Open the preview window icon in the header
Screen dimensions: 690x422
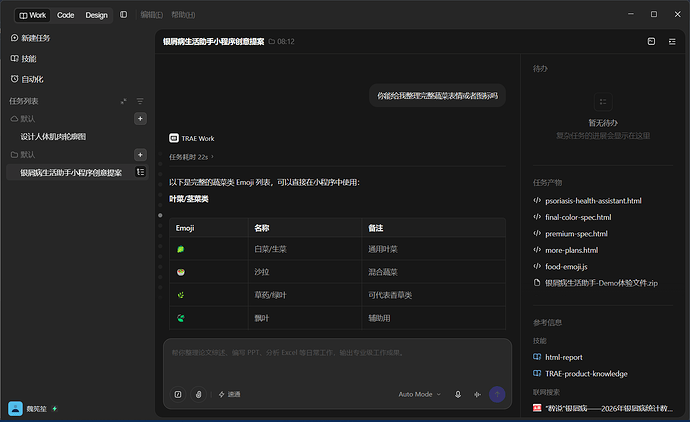651,41
